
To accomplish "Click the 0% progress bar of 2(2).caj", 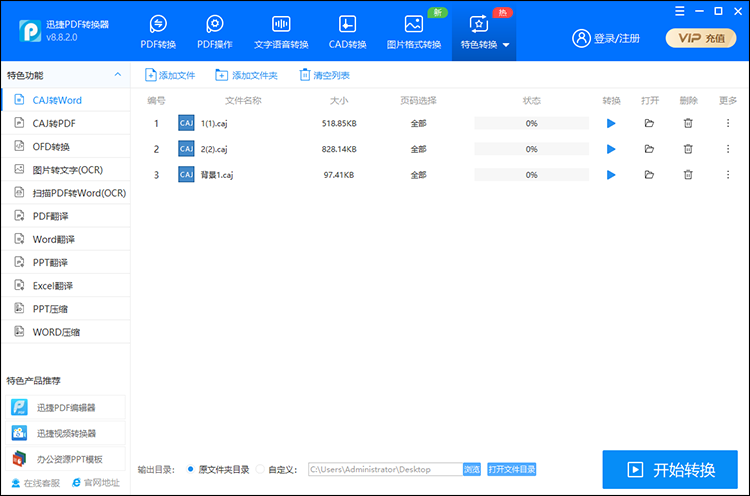I will (x=531, y=149).
